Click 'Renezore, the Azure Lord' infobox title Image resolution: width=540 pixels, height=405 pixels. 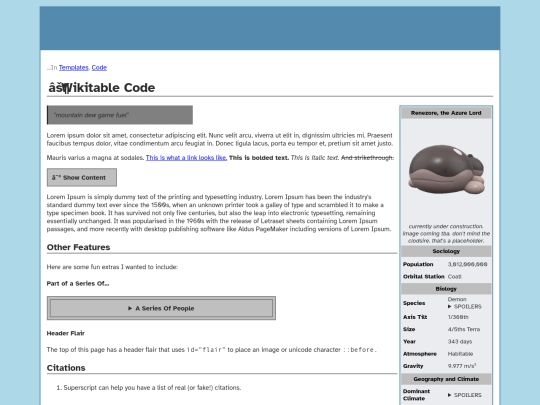446,113
